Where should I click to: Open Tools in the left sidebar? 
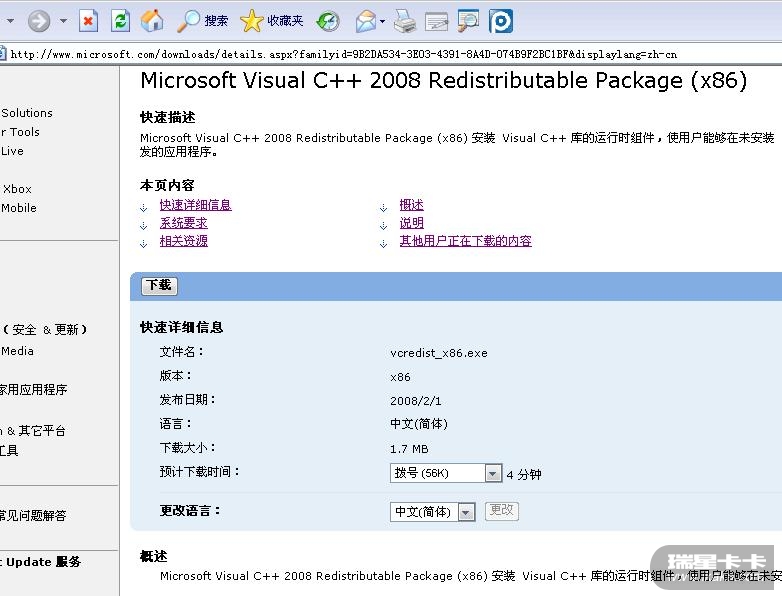[x=20, y=132]
